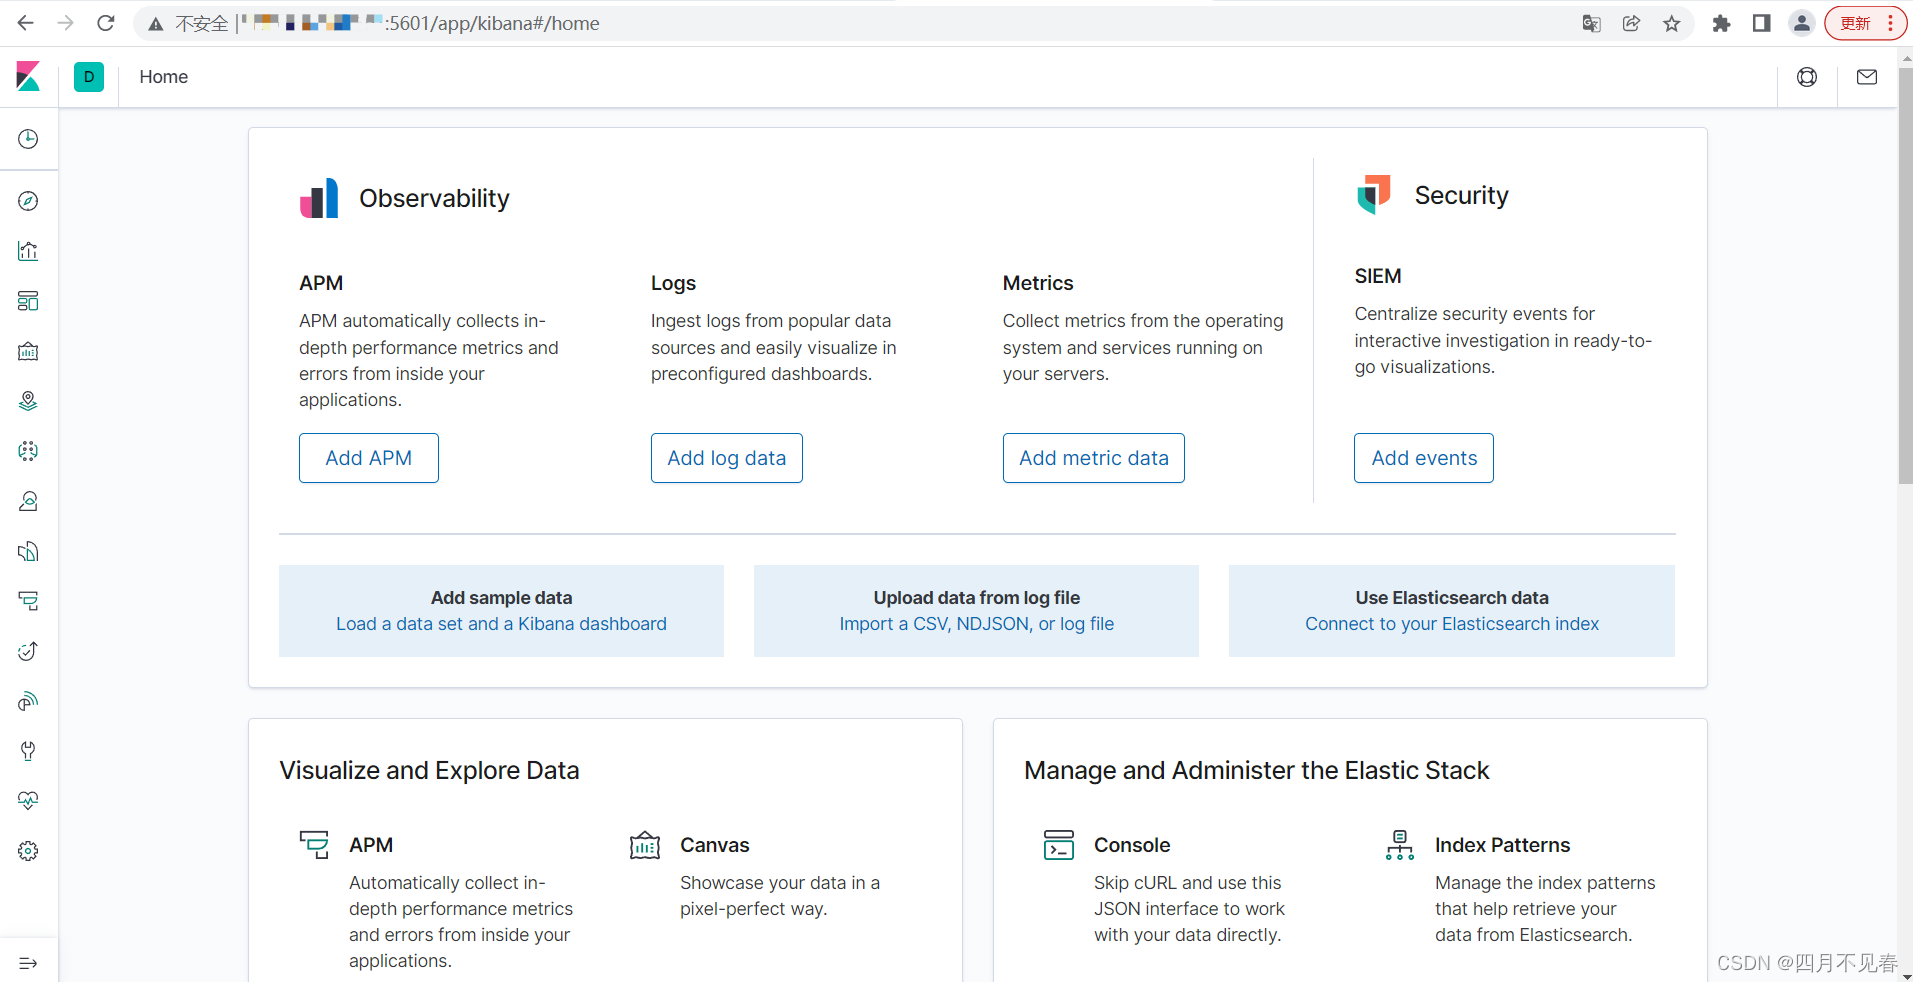Viewport: 1913px width, 982px height.
Task: Click the Index Patterns card icon
Action: pos(1400,845)
